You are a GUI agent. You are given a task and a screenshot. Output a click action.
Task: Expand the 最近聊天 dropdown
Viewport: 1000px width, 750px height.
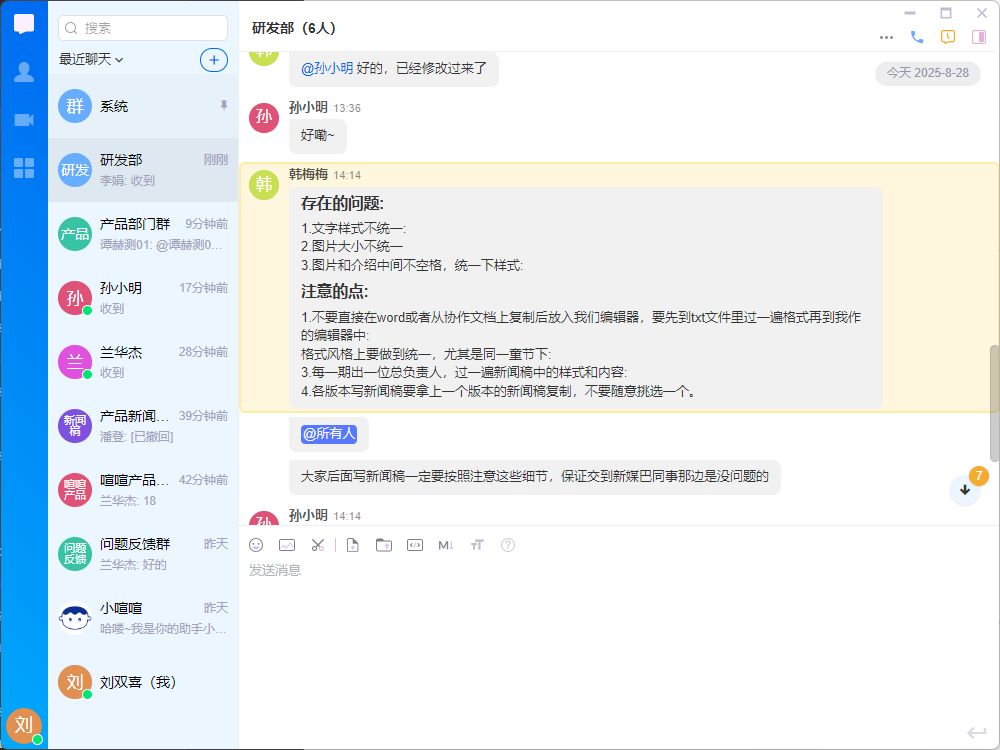pyautogui.click(x=91, y=60)
